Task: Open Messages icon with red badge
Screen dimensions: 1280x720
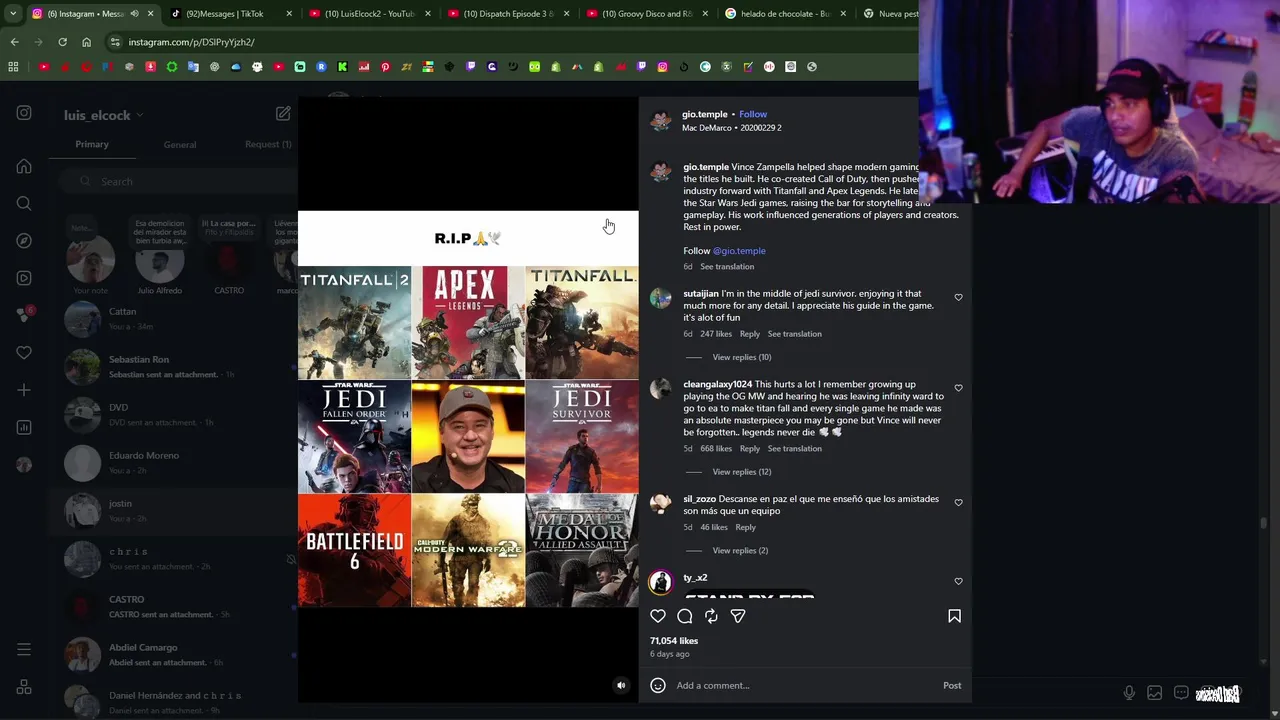Action: click(24, 315)
